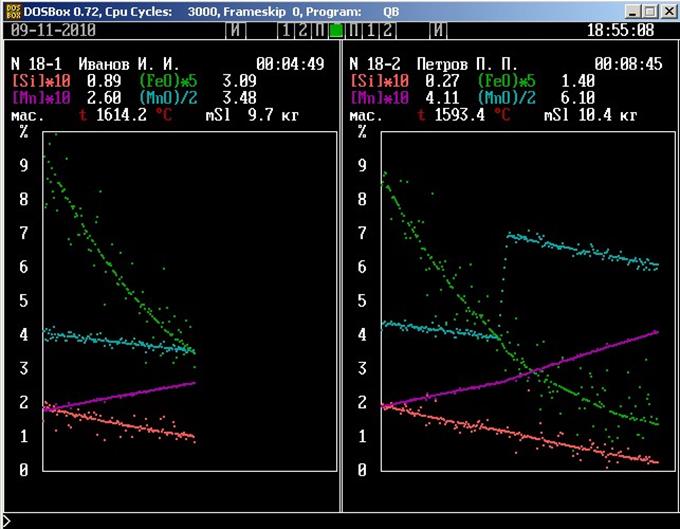This screenshot has height=529, width=680.
Task: Select heat header N 18-2 Петров П. П.
Action: pos(435,63)
